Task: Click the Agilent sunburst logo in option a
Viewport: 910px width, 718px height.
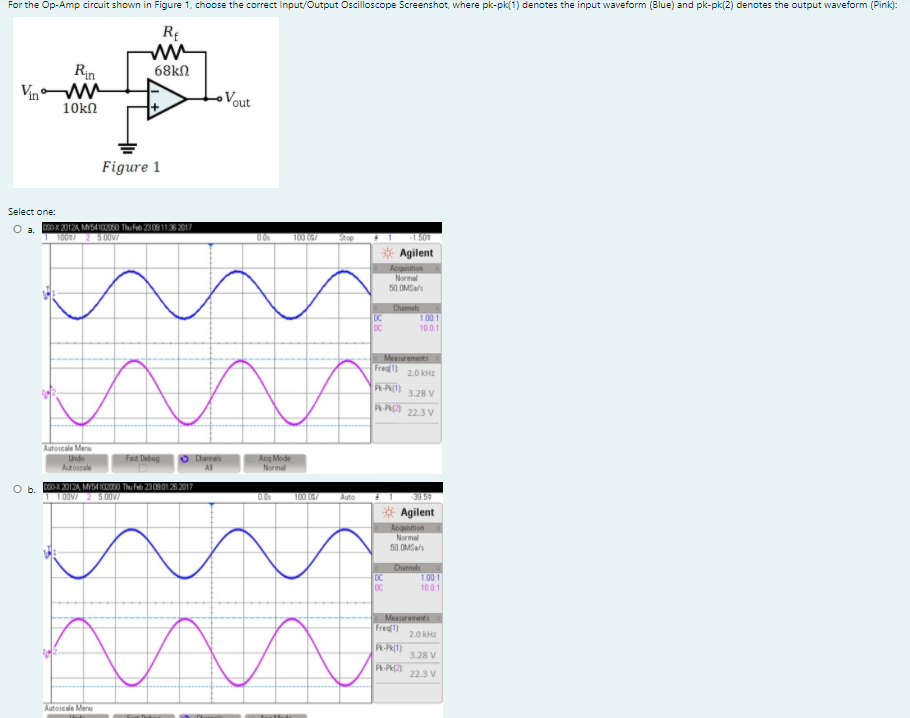Action: (x=385, y=253)
